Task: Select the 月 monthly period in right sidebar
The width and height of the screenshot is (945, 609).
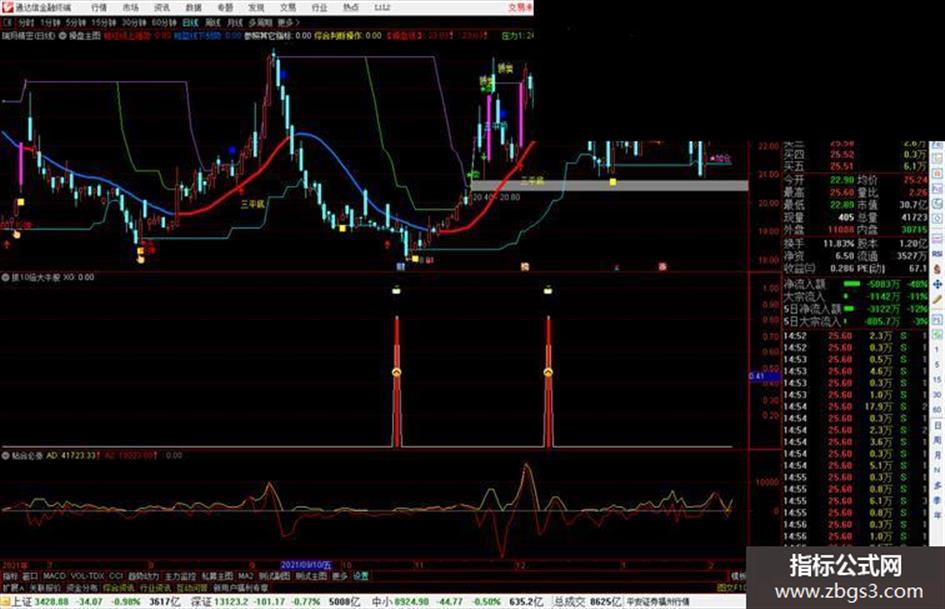Action: point(937,455)
